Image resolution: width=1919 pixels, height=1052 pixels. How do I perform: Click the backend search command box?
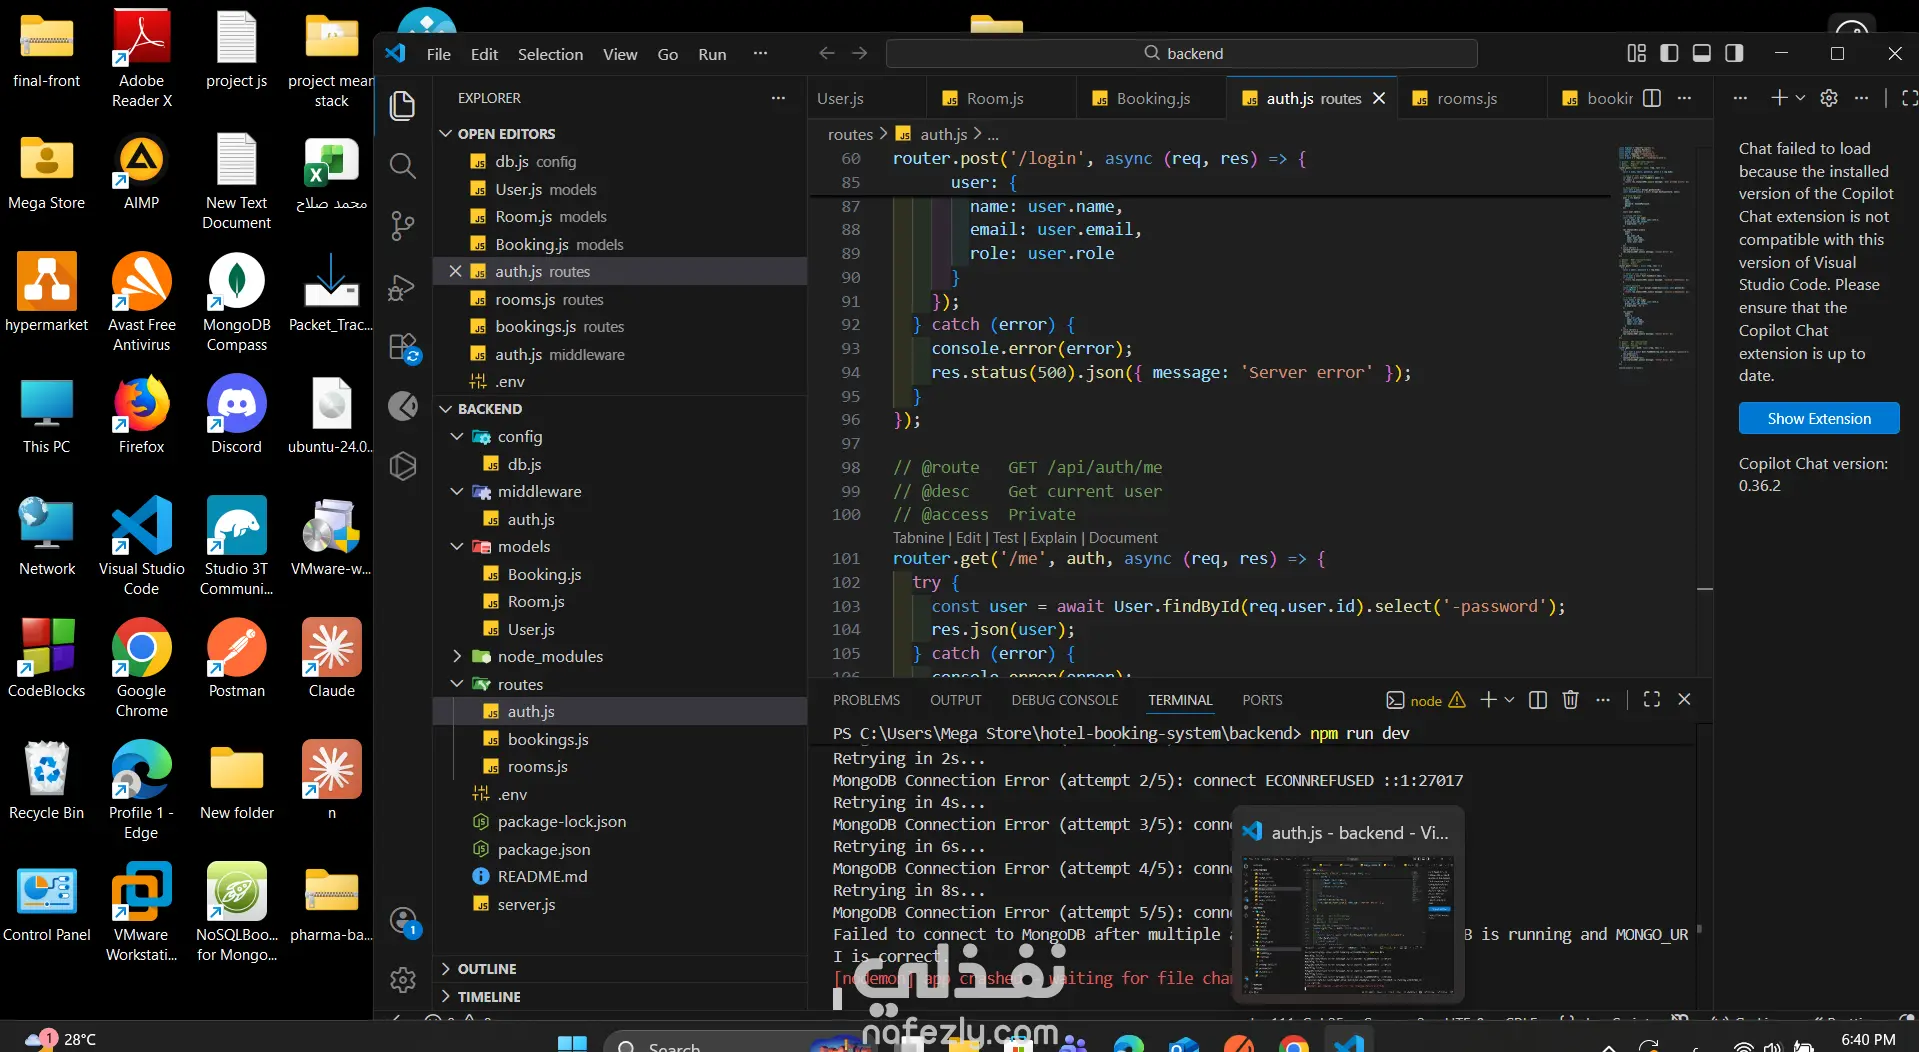[1181, 53]
